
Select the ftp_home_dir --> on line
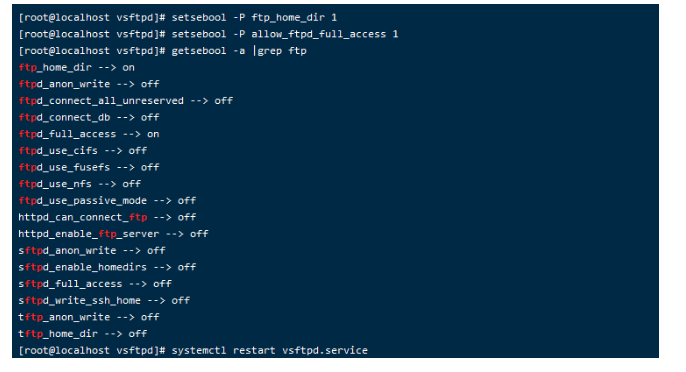pos(77,67)
